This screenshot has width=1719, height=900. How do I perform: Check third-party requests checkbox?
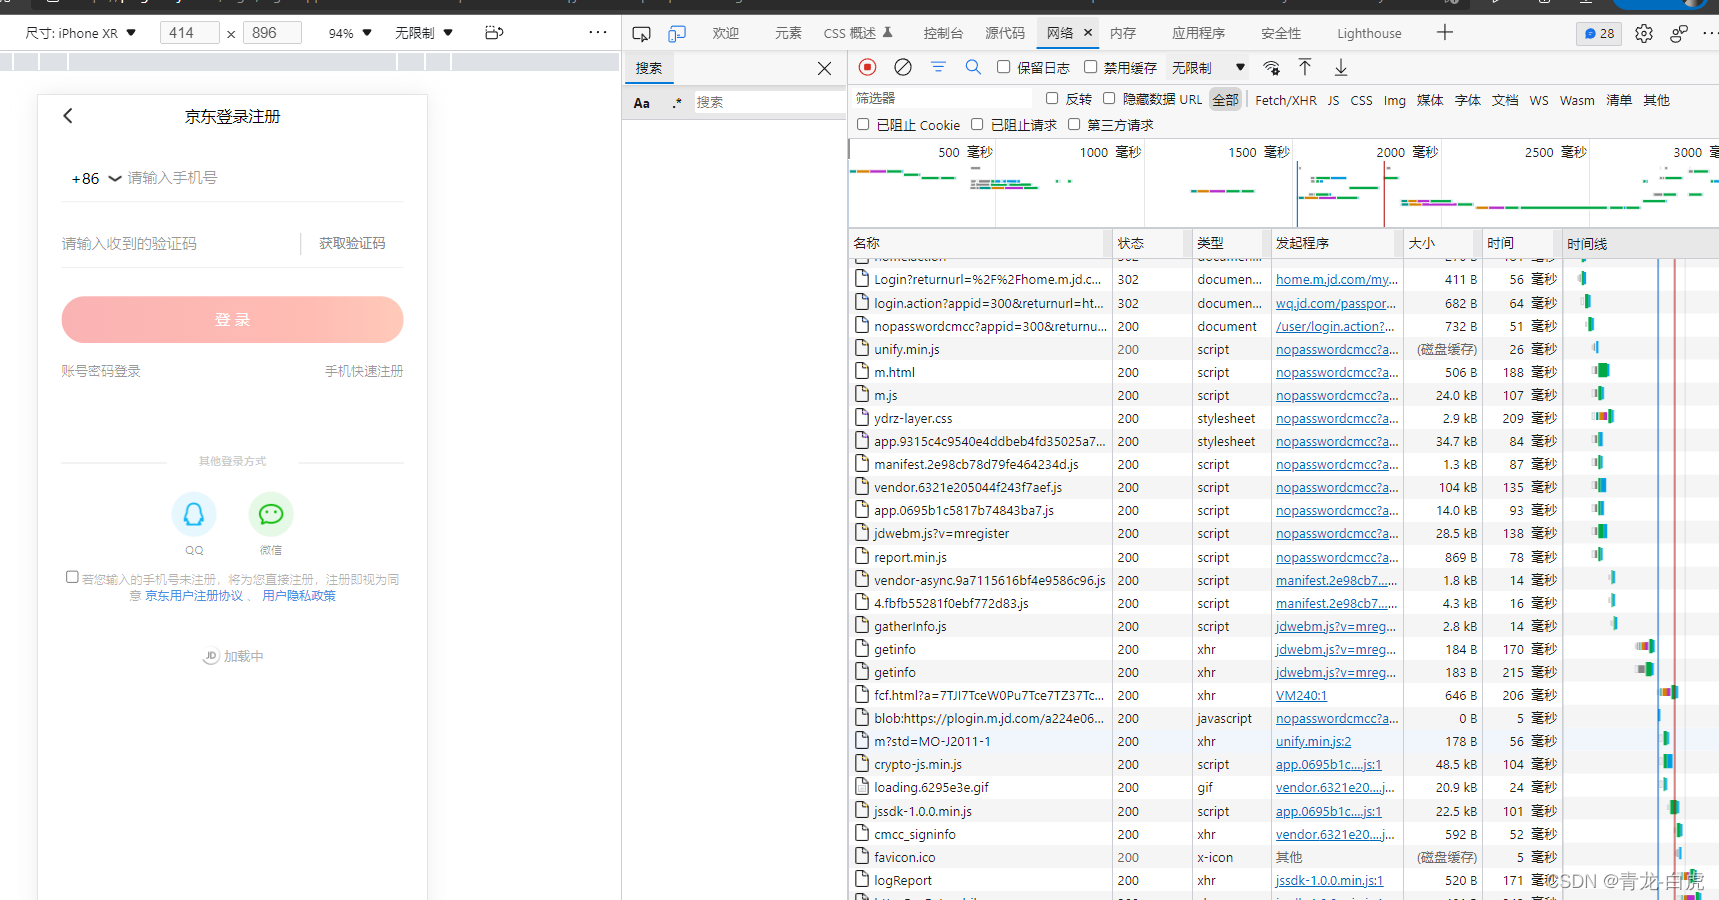point(1074,124)
